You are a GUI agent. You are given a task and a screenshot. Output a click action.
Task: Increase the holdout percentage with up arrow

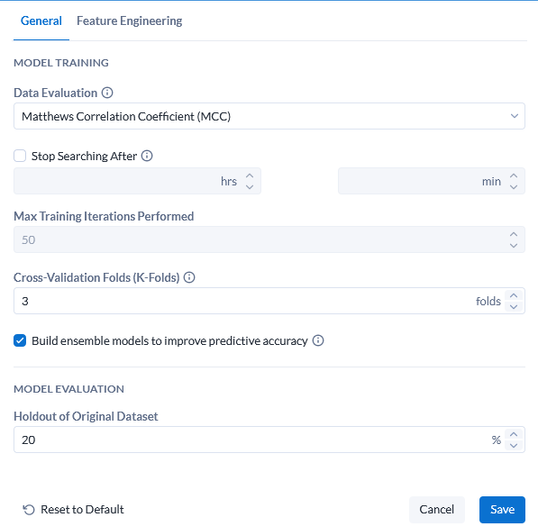513,434
